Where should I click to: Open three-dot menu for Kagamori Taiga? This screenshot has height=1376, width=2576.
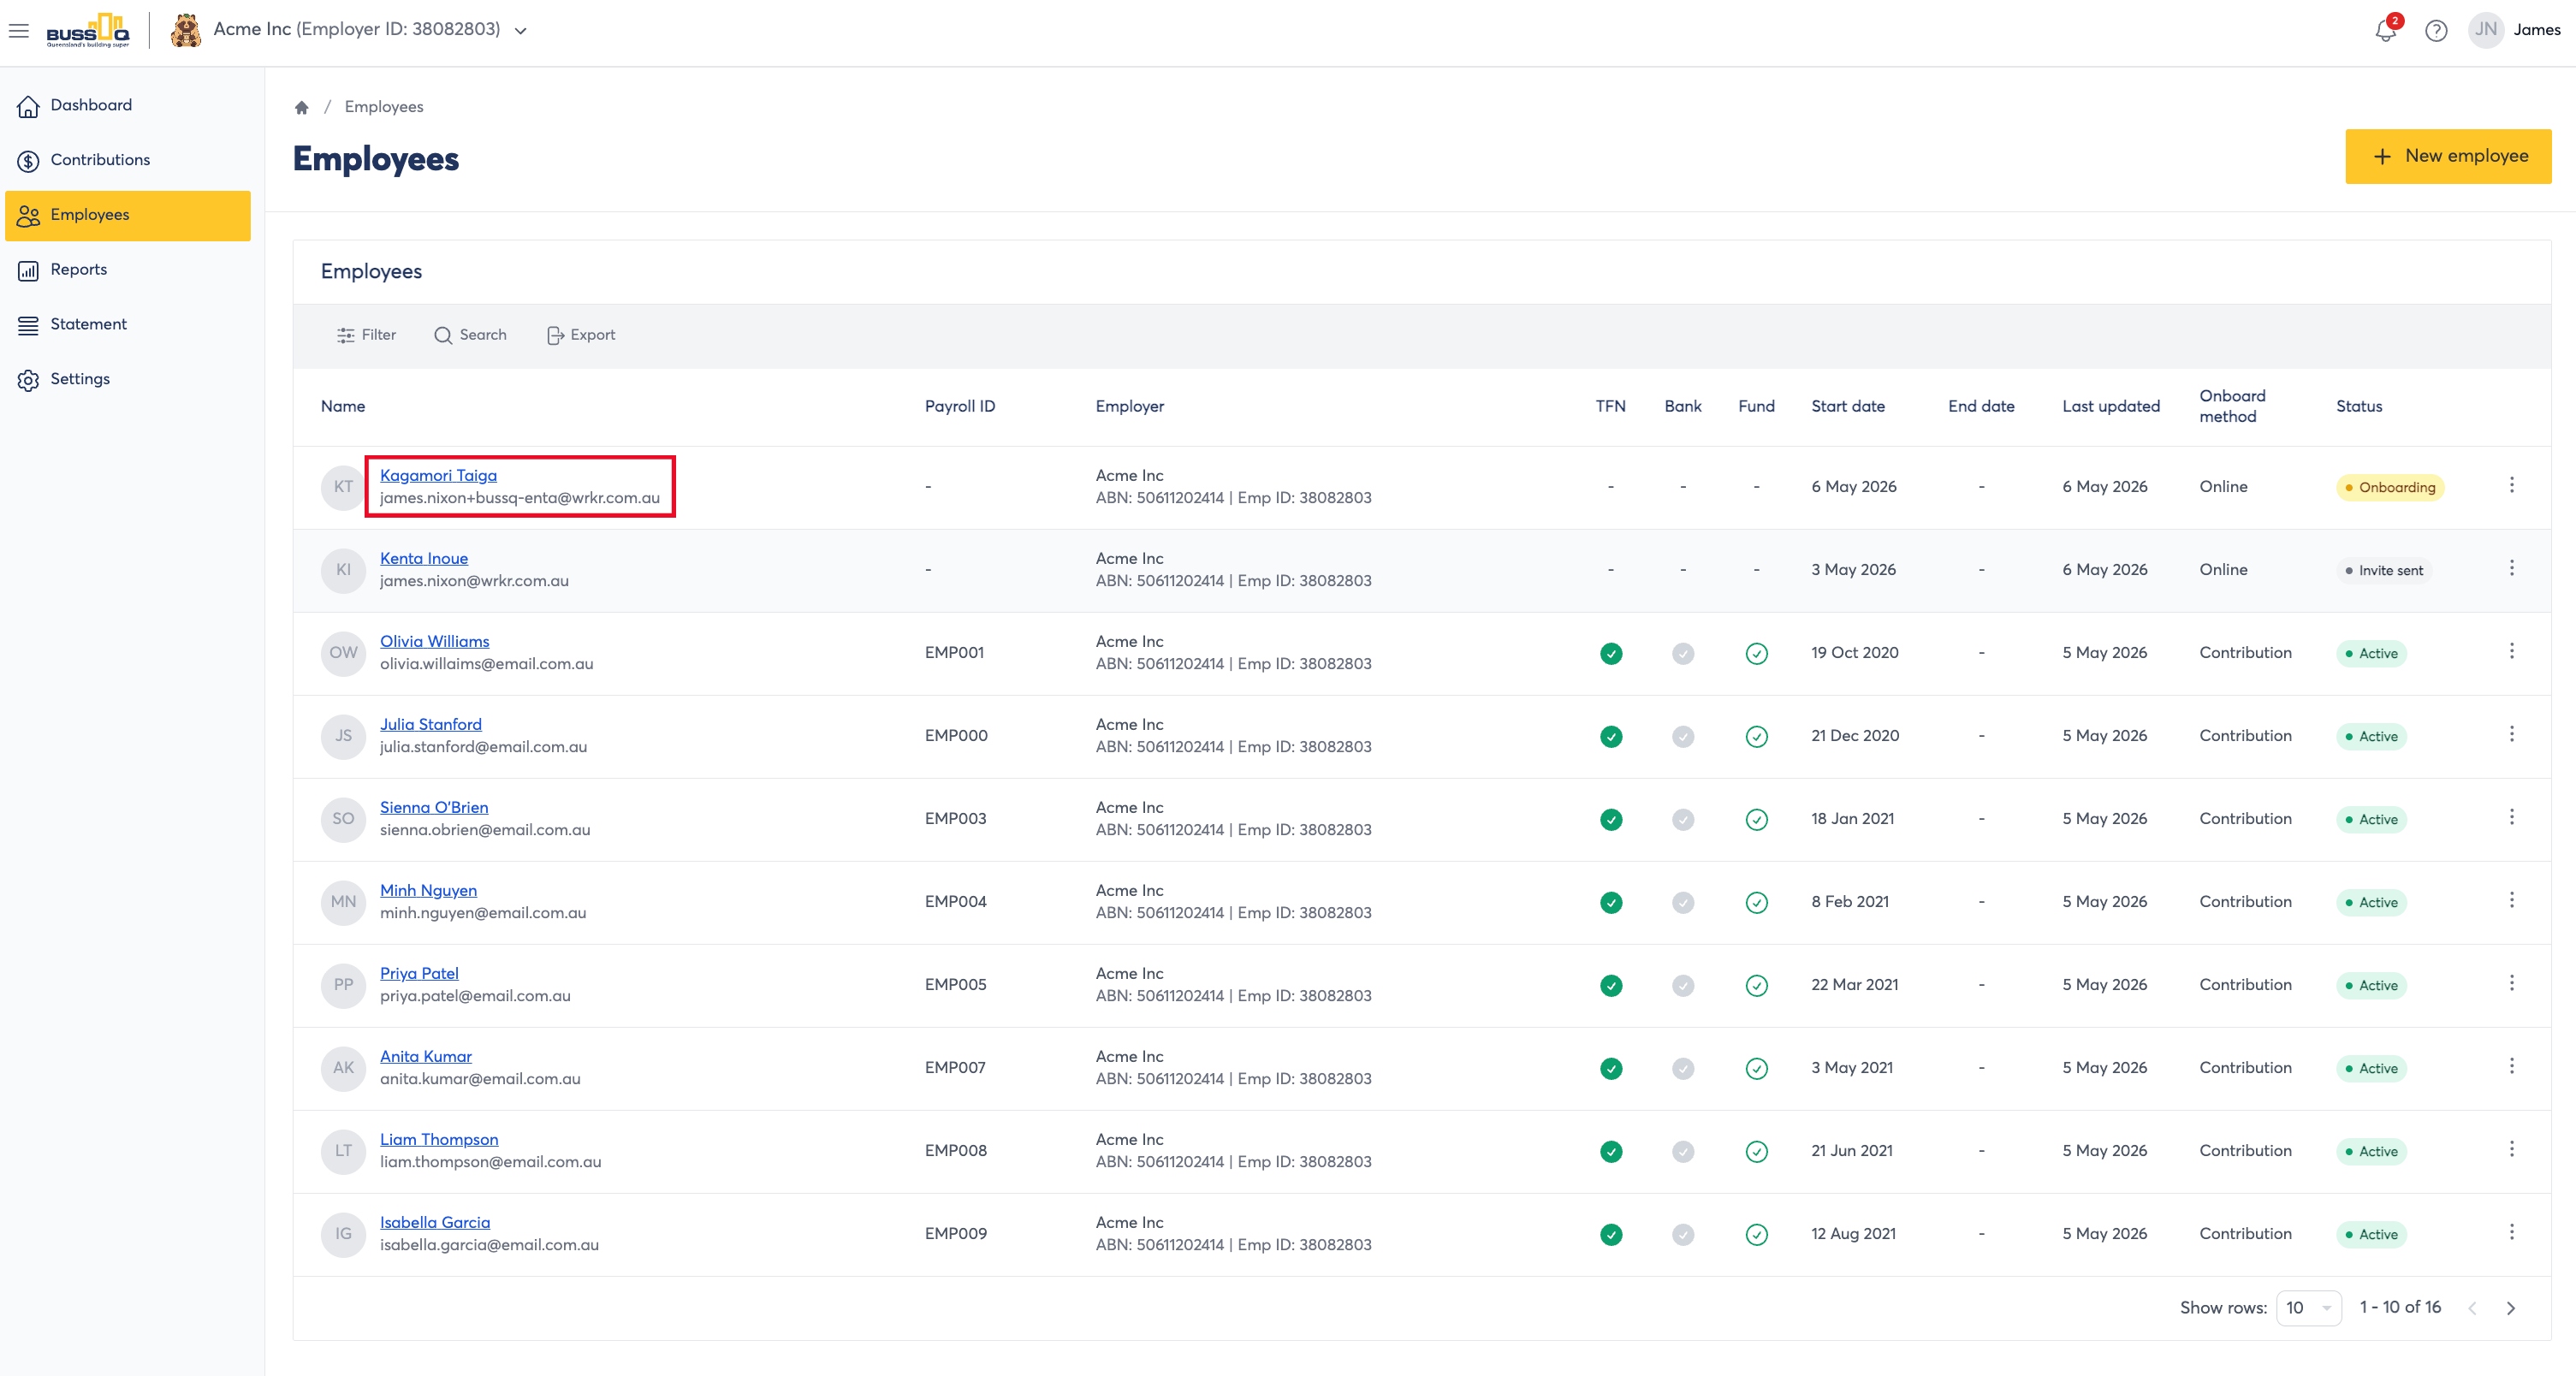point(2511,486)
